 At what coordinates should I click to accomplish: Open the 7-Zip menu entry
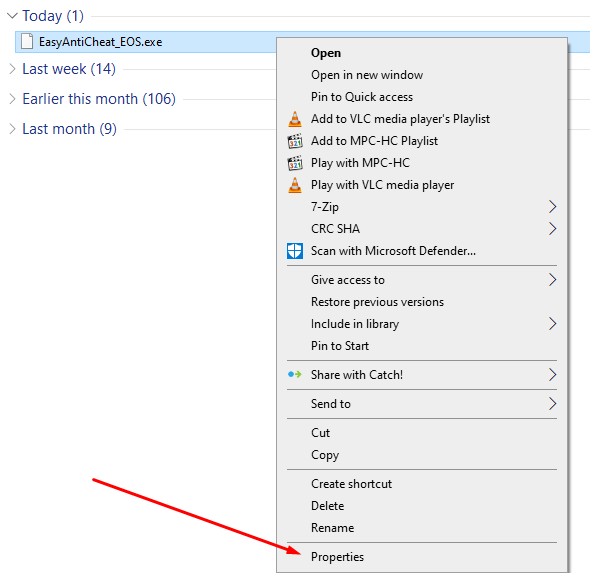(422, 207)
